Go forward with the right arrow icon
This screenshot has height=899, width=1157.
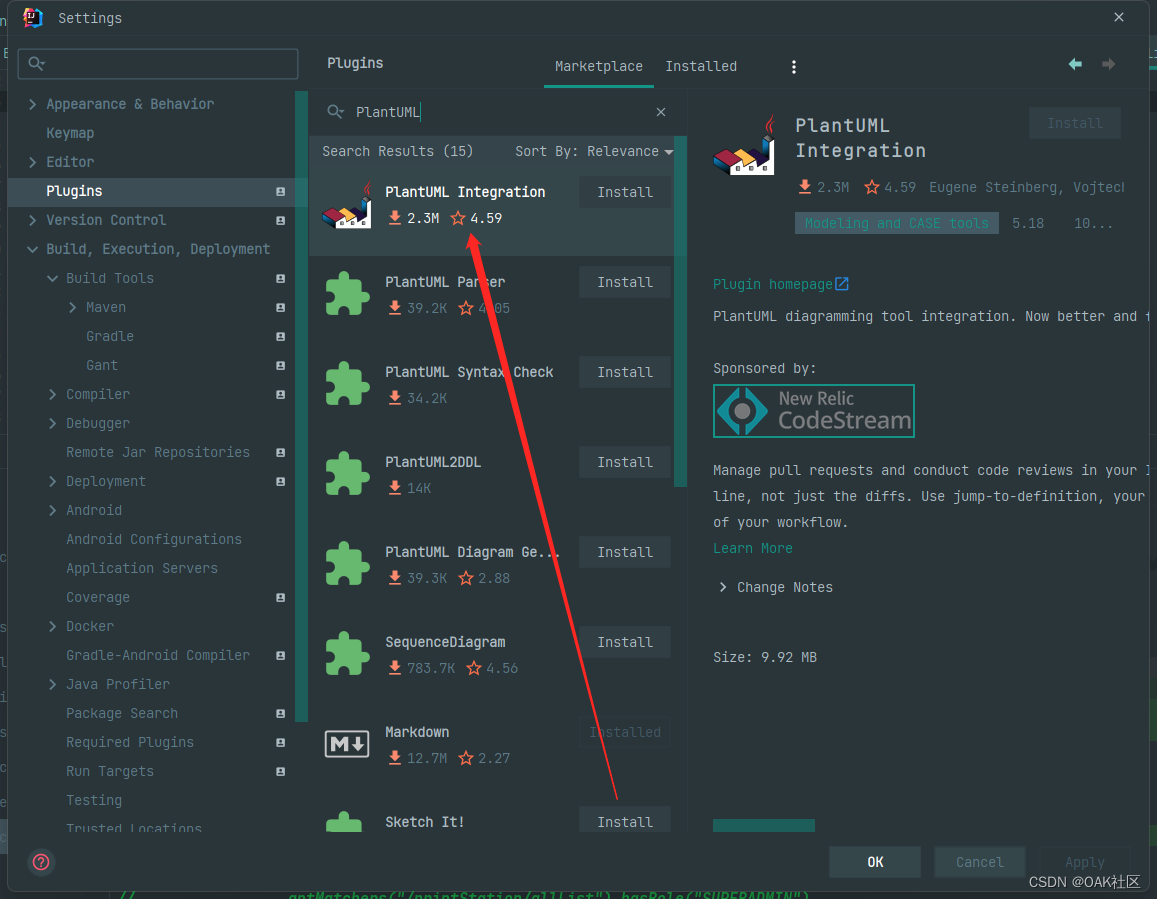1108,64
